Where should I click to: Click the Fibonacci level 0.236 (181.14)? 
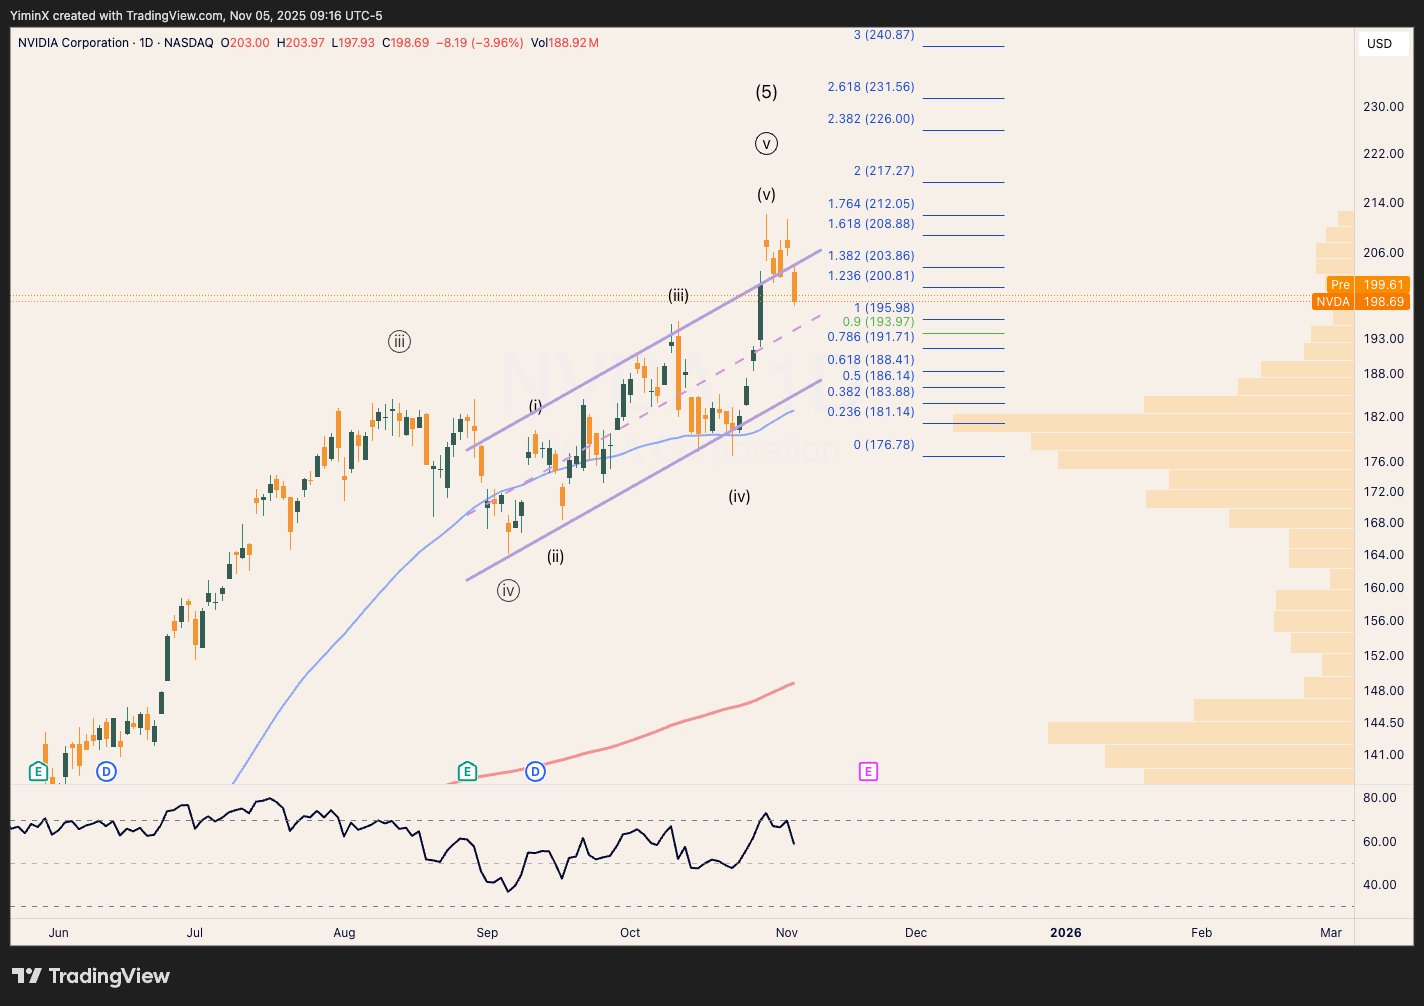click(x=871, y=412)
